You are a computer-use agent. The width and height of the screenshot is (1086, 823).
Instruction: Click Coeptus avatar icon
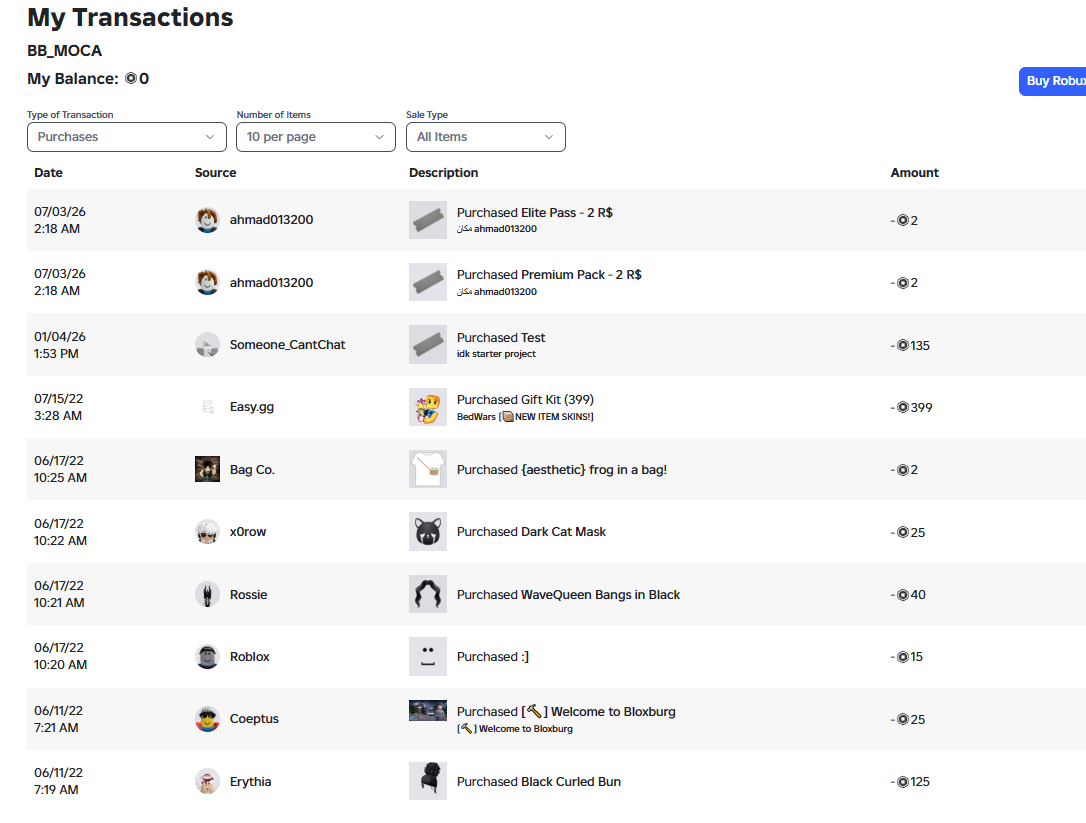(207, 719)
